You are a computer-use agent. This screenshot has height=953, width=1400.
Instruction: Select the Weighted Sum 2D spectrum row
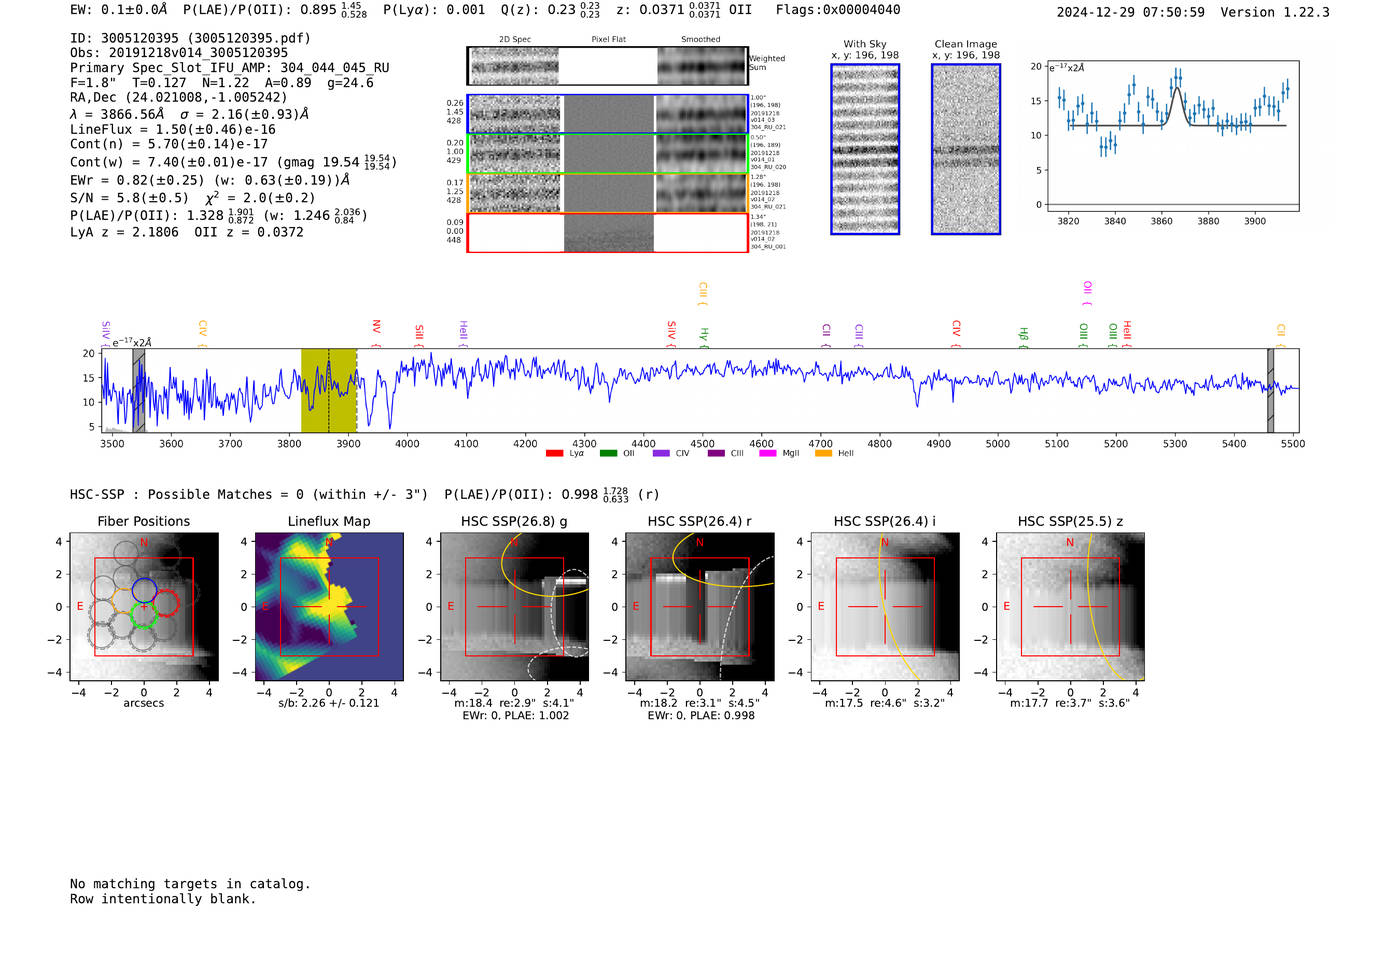click(607, 66)
